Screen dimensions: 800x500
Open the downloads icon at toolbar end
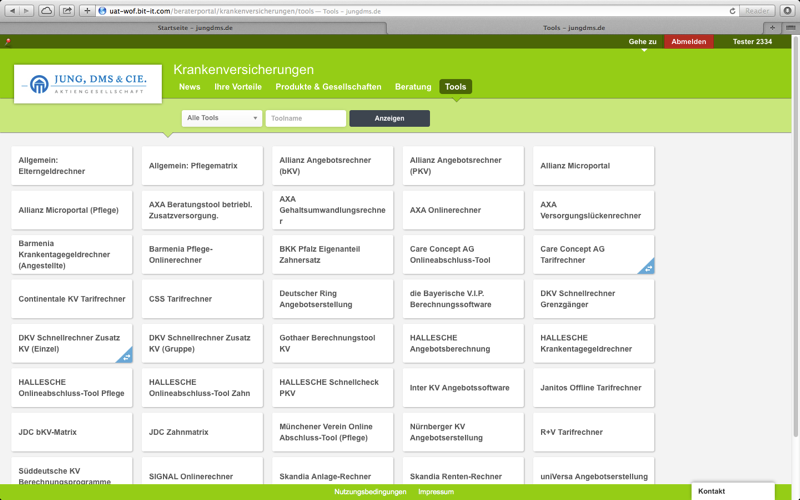[x=787, y=11]
